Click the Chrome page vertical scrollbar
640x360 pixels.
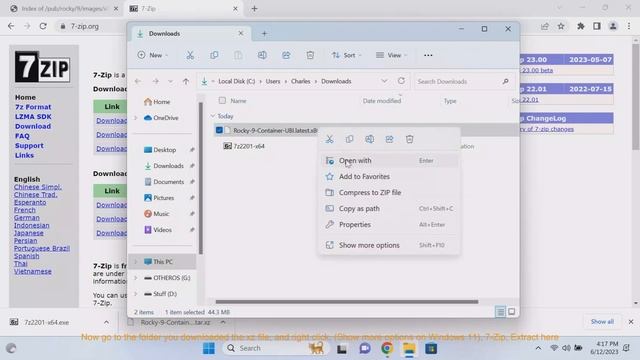[636, 97]
